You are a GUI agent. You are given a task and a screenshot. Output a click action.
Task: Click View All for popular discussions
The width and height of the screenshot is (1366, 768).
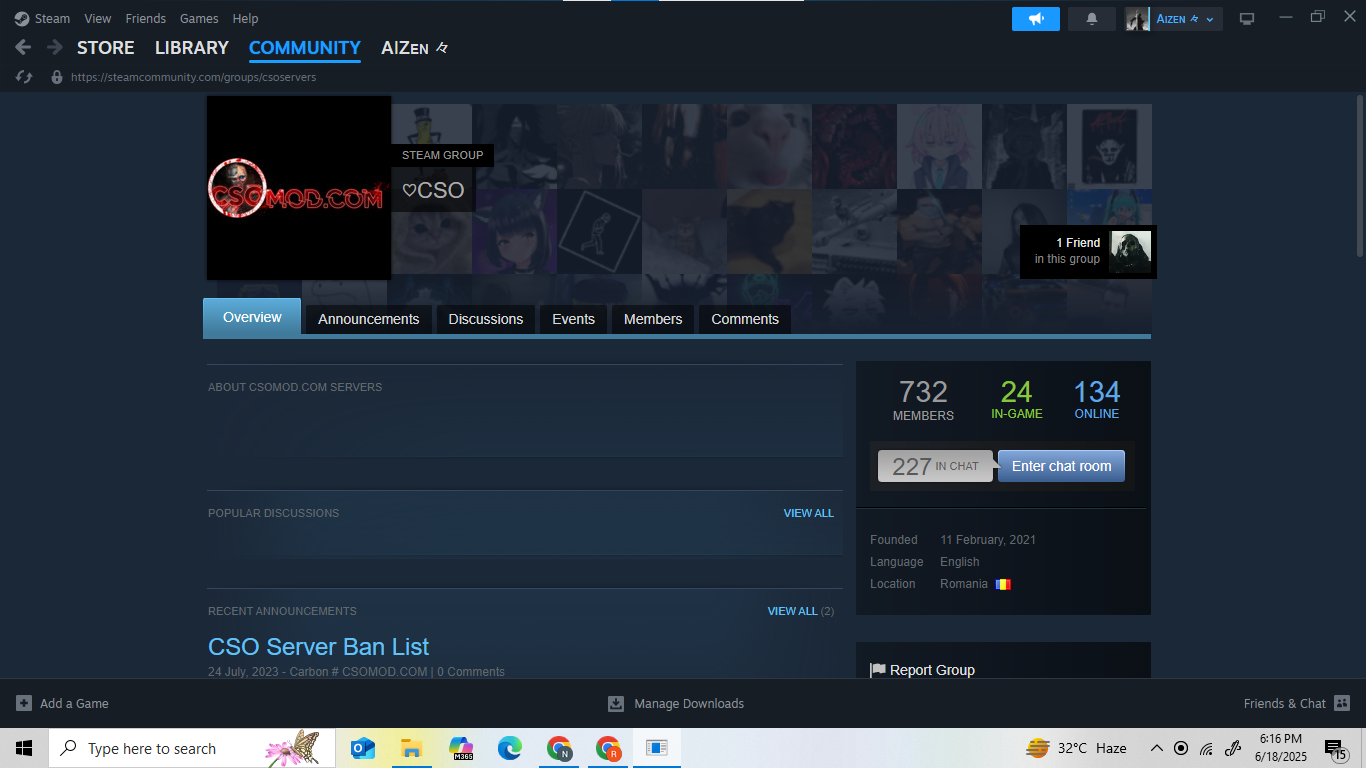click(x=808, y=513)
